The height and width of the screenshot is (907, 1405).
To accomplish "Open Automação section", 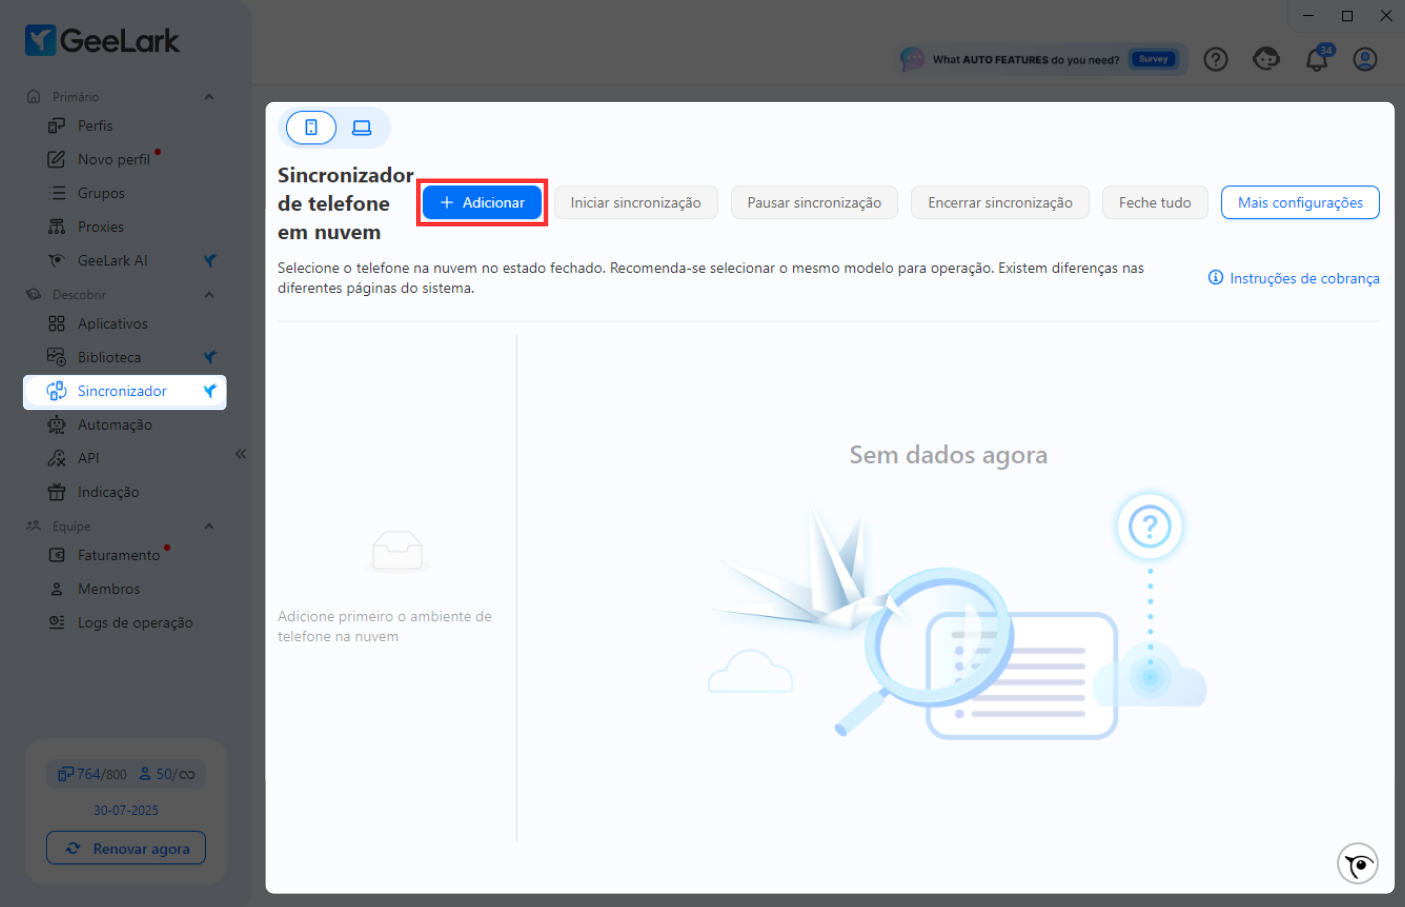I will pyautogui.click(x=115, y=425).
